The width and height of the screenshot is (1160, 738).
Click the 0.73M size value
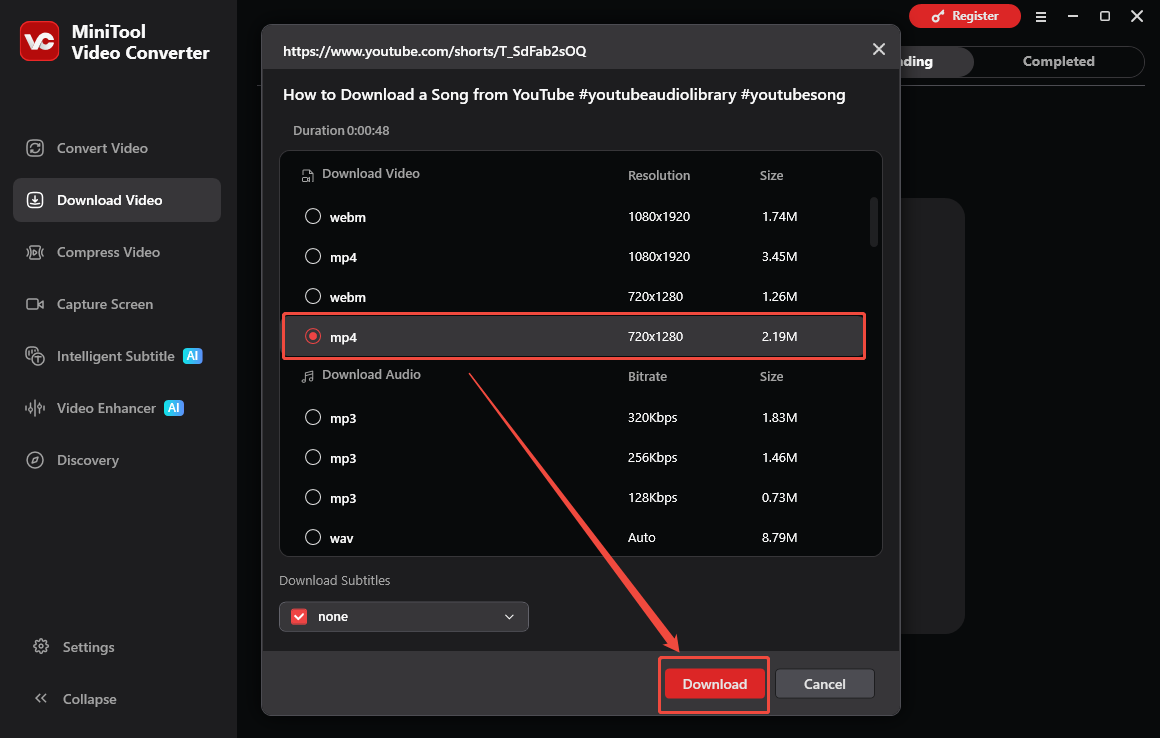point(779,498)
